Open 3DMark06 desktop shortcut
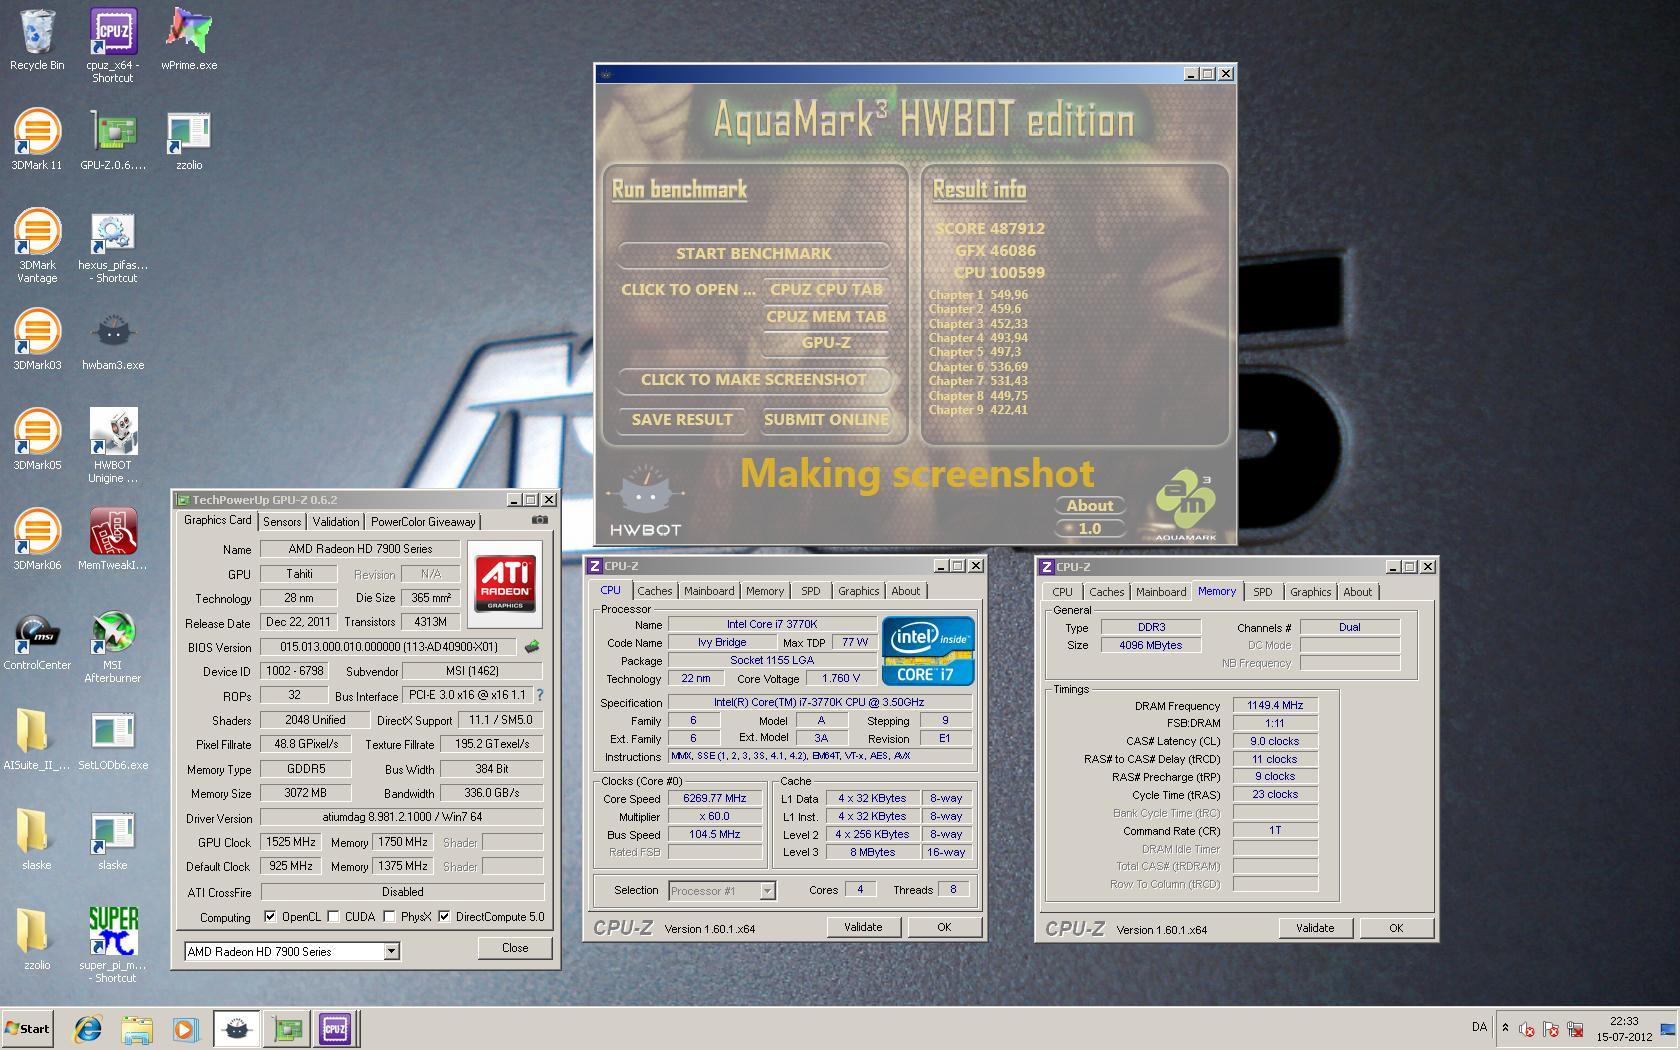This screenshot has width=1680, height=1050. (37, 540)
